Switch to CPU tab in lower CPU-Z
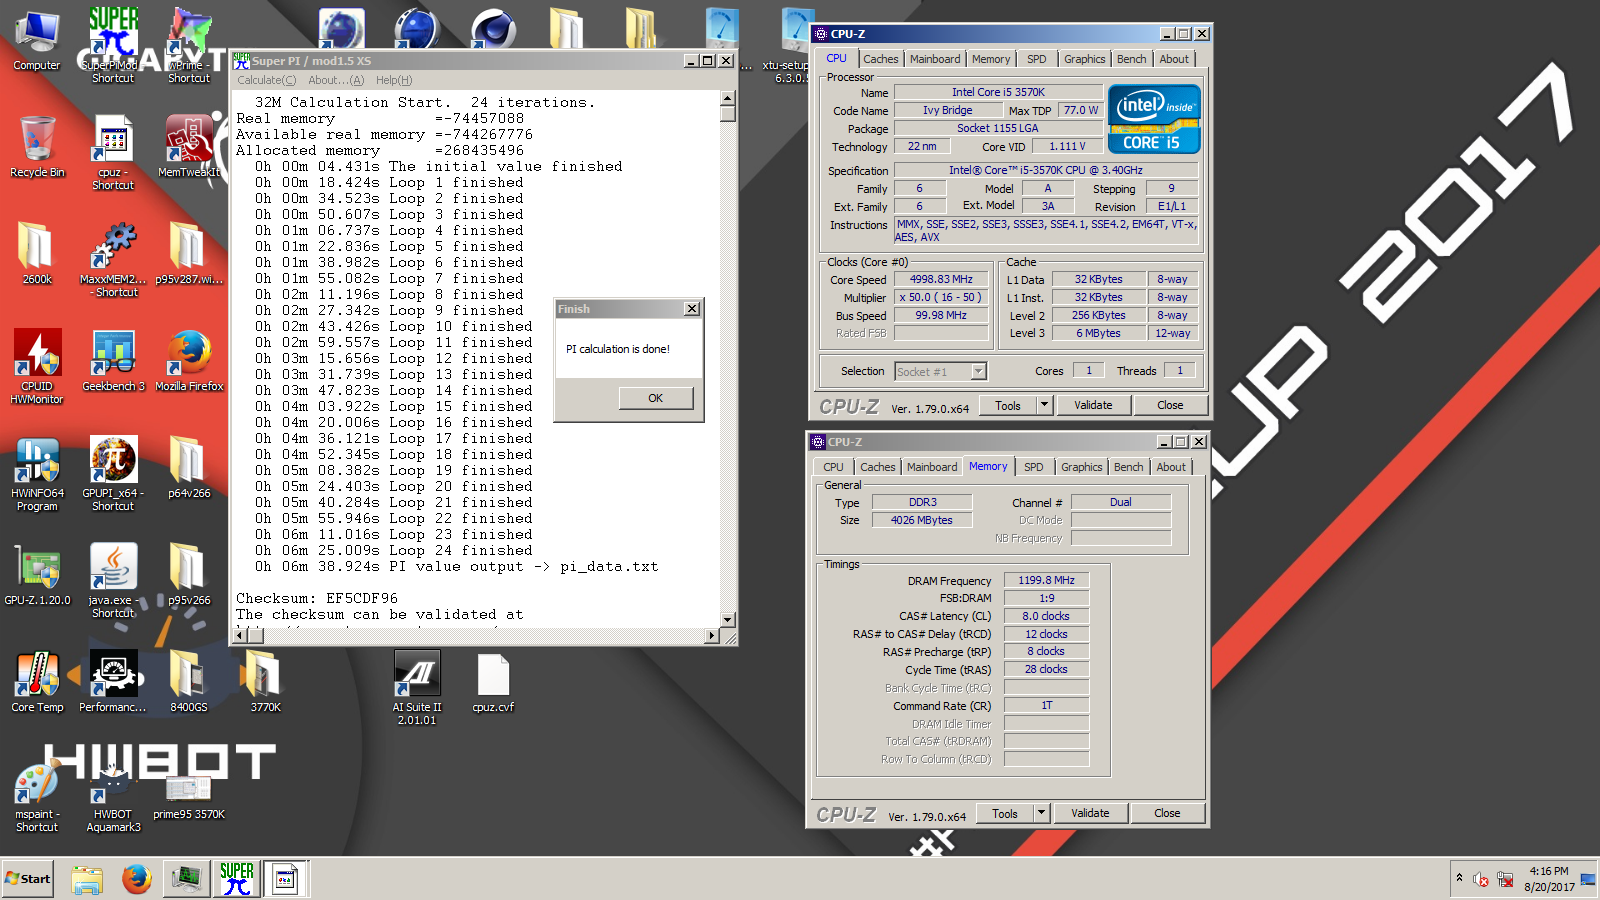1600x900 pixels. (x=833, y=467)
